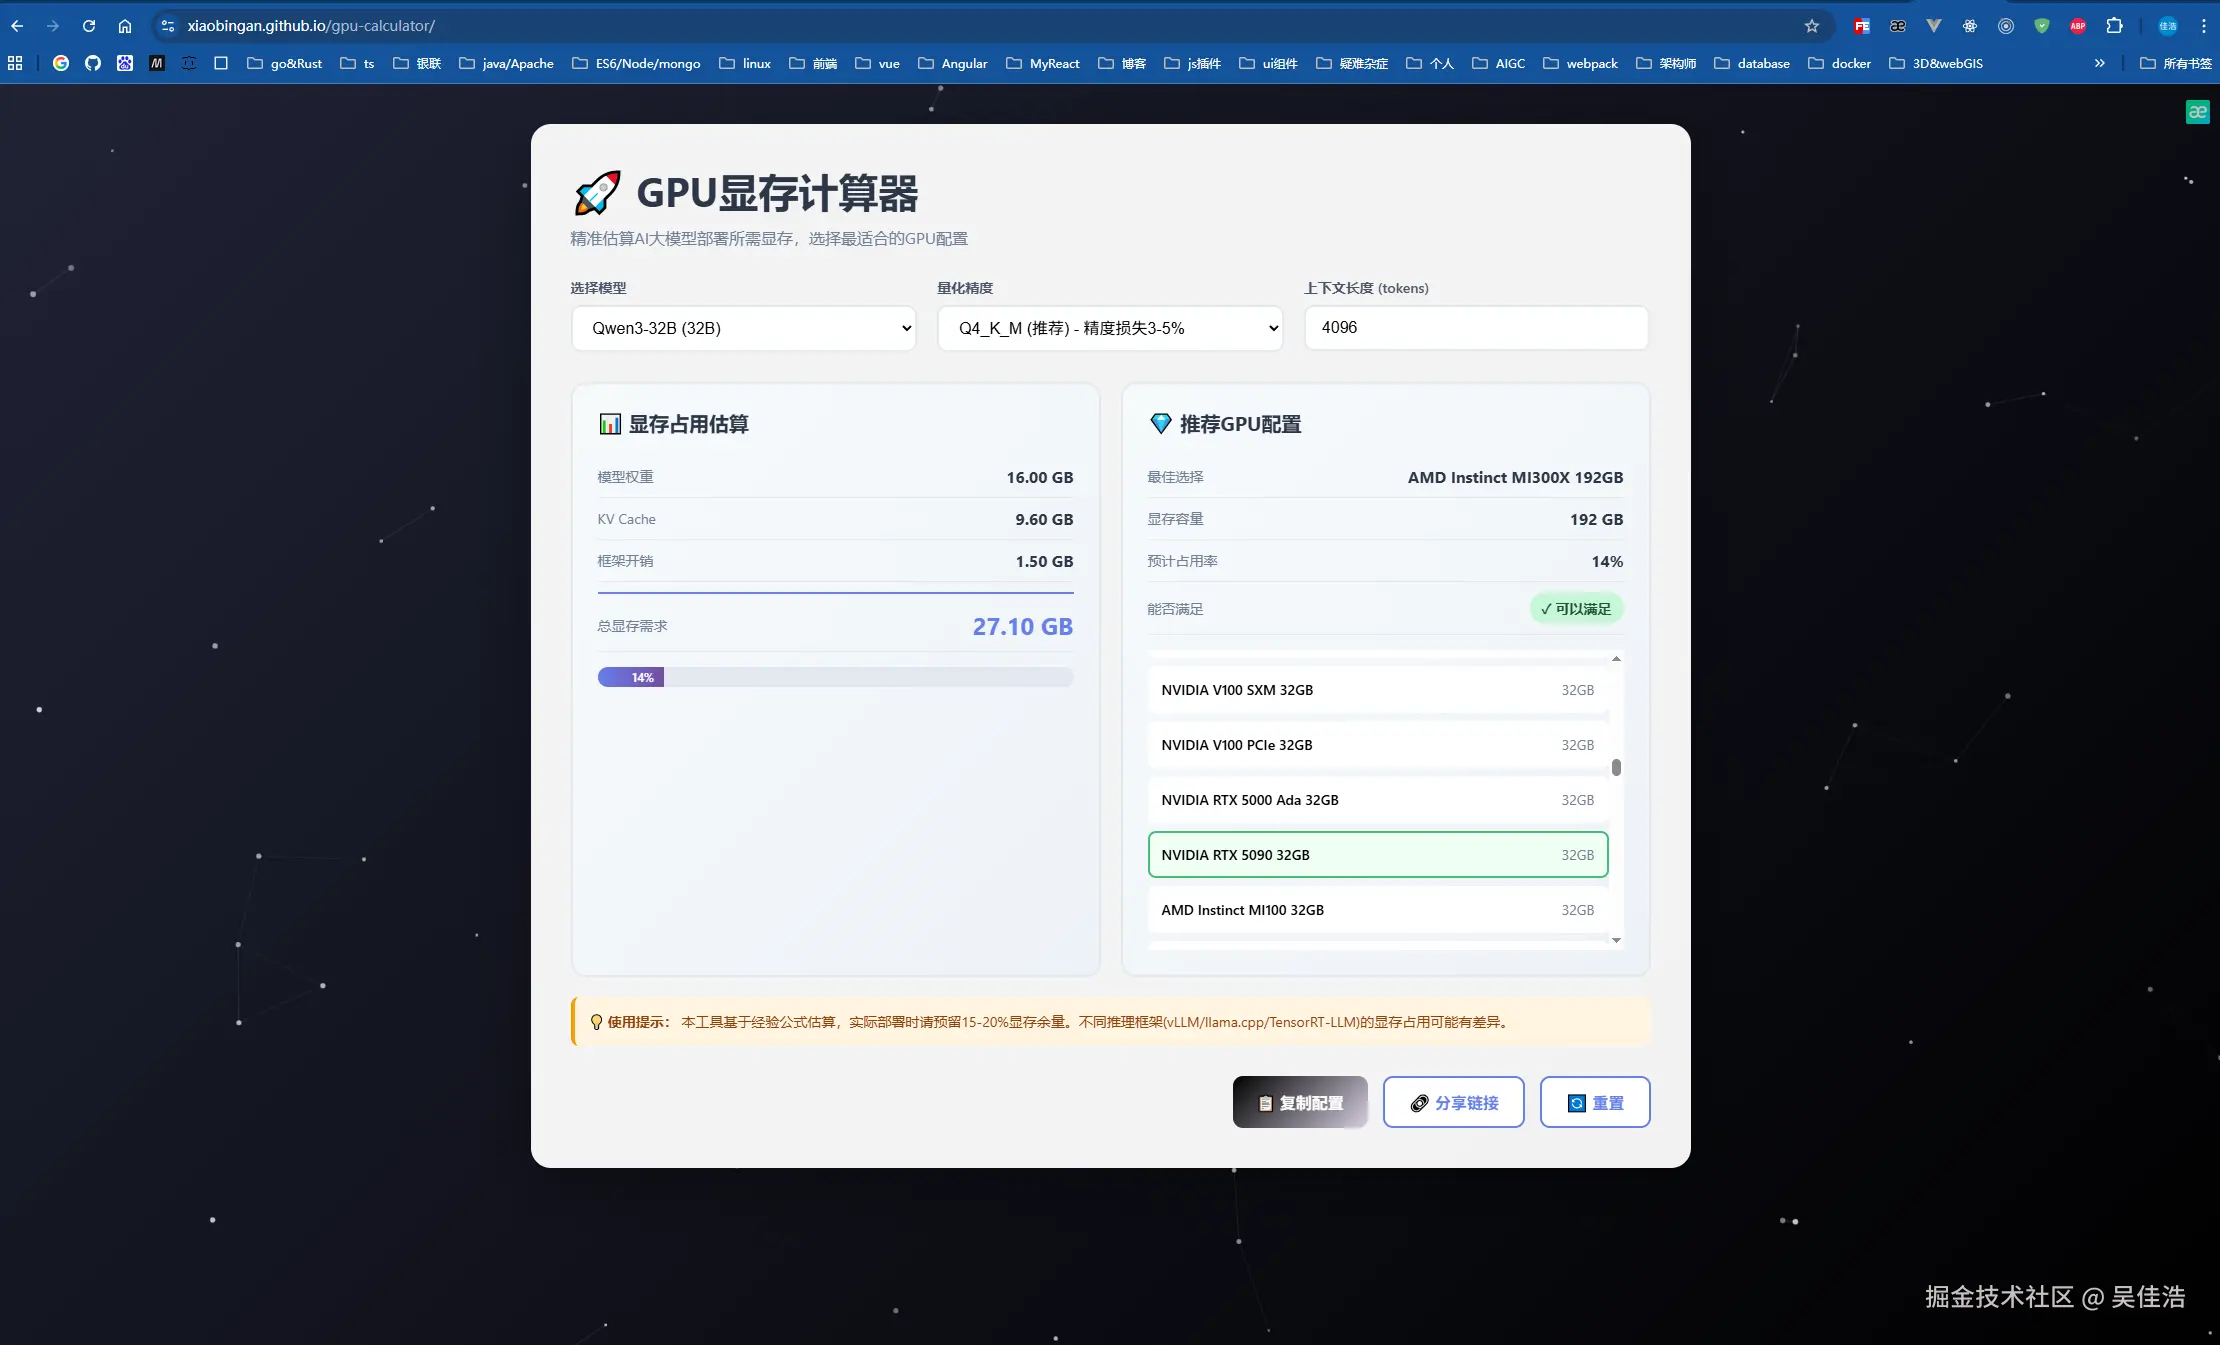Expand hidden bookmarks with double chevron
Viewport: 2220px width, 1345px height.
pyautogui.click(x=2099, y=63)
